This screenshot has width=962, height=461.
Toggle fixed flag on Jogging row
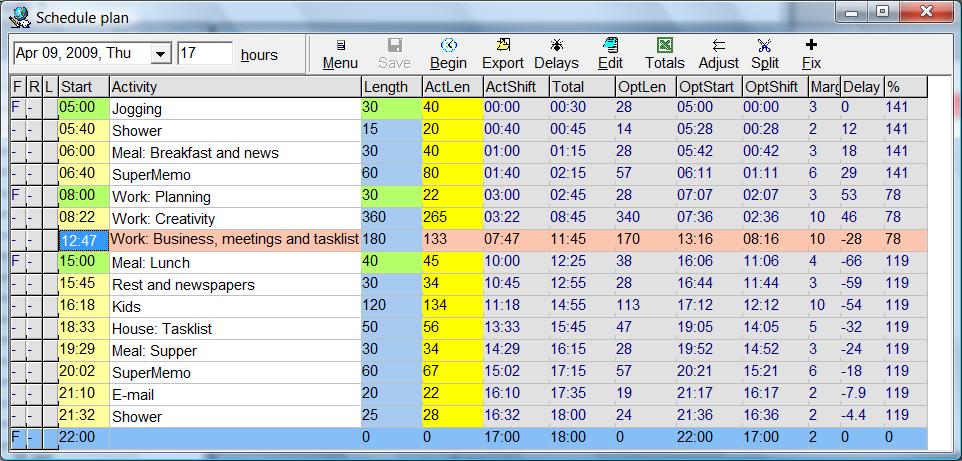tap(16, 108)
